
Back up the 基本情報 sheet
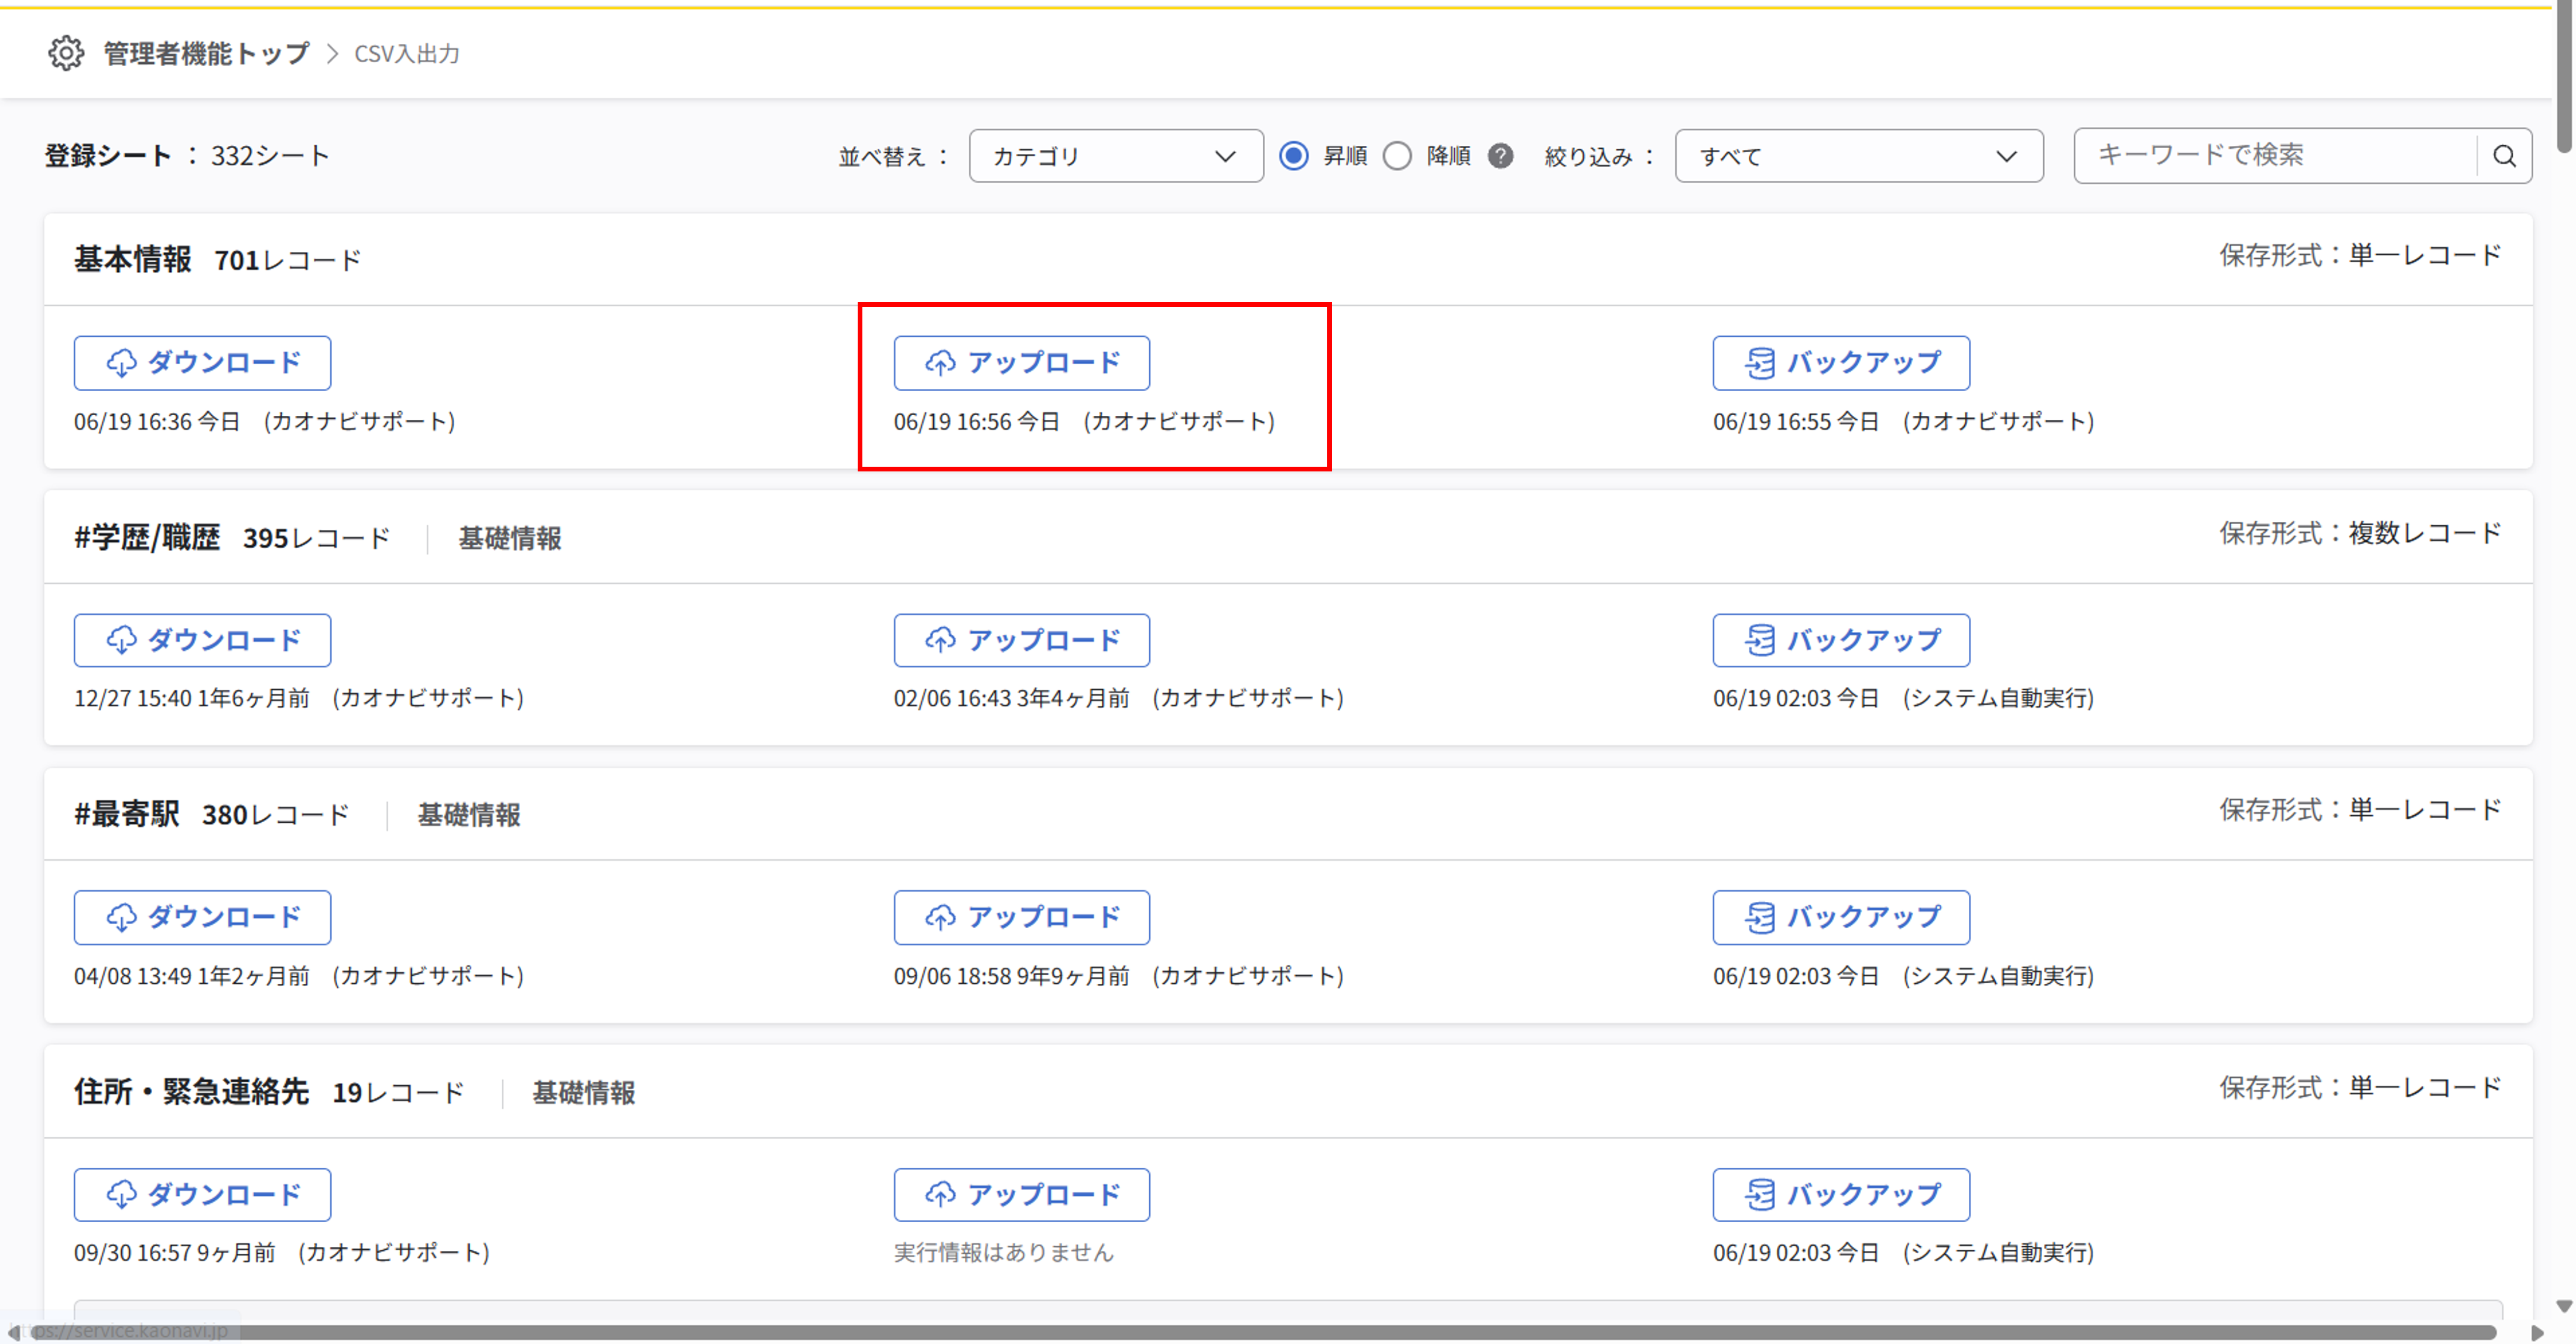[1841, 363]
